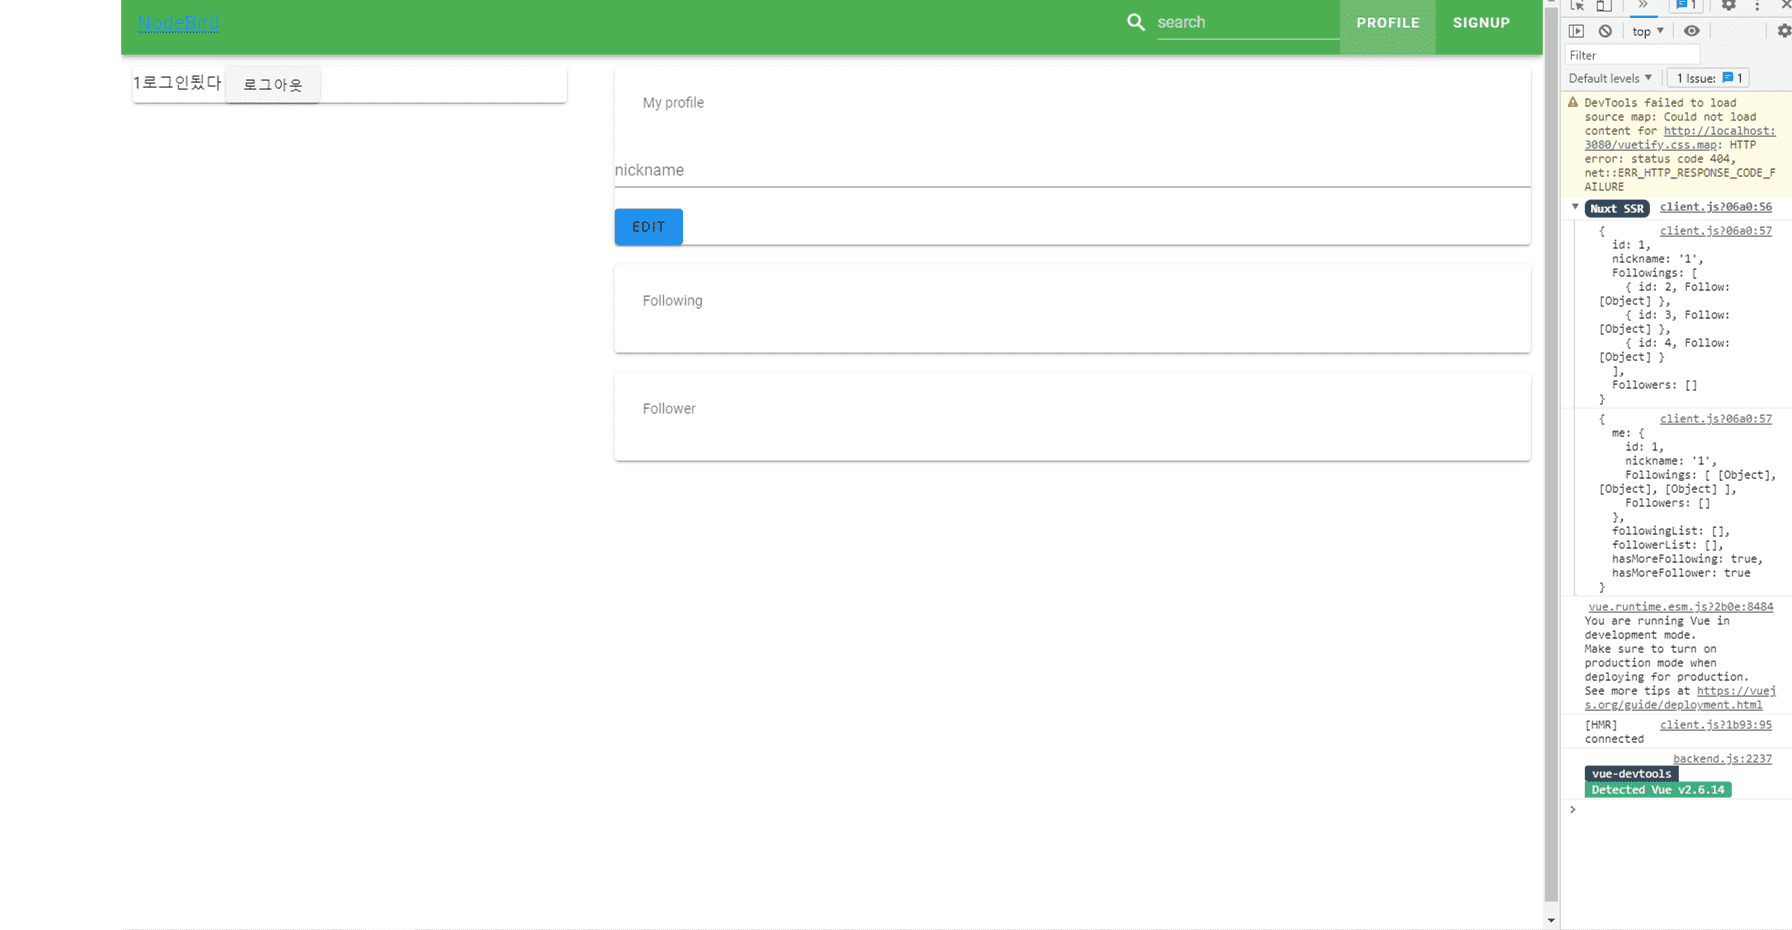Click 'hasMoreFollowing: true,' log line

point(1687,559)
